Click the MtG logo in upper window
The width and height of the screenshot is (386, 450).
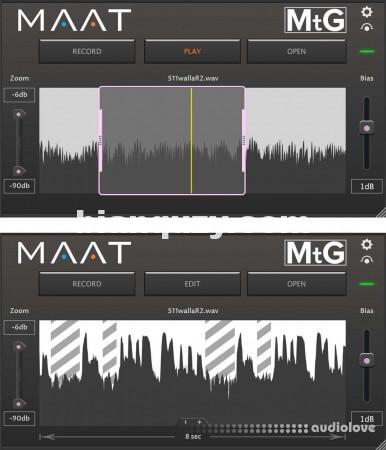(315, 20)
